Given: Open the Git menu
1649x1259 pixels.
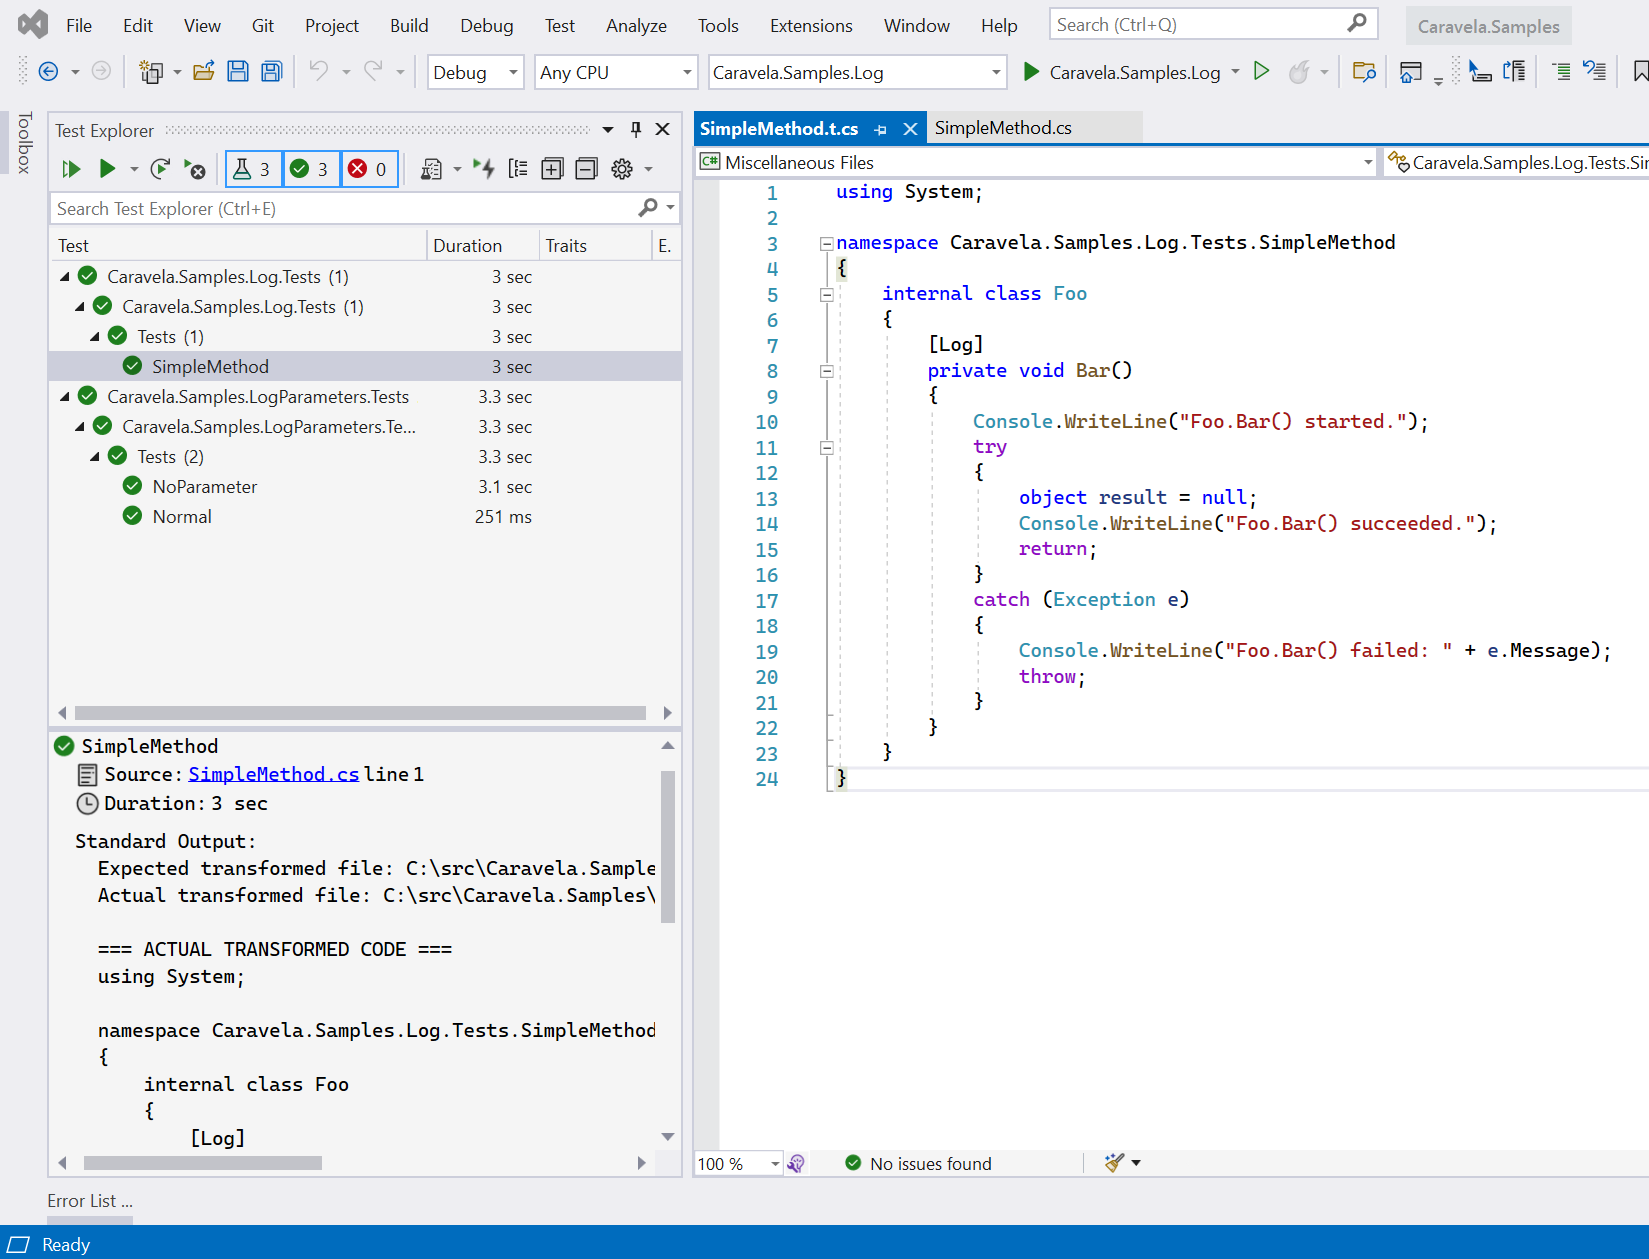Looking at the screenshot, I should [x=263, y=26].
